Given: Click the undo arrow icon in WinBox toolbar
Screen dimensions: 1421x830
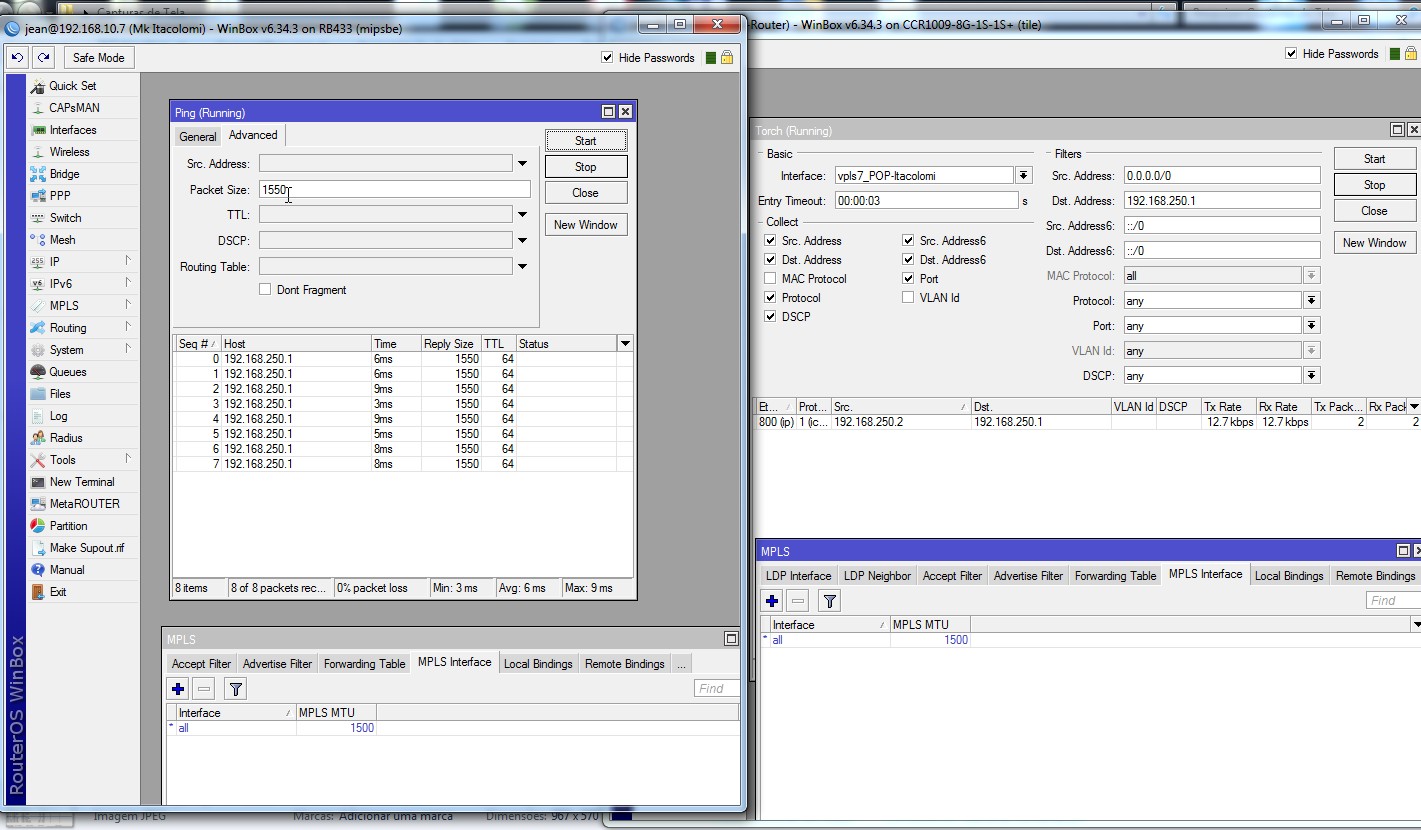Looking at the screenshot, I should click(17, 58).
